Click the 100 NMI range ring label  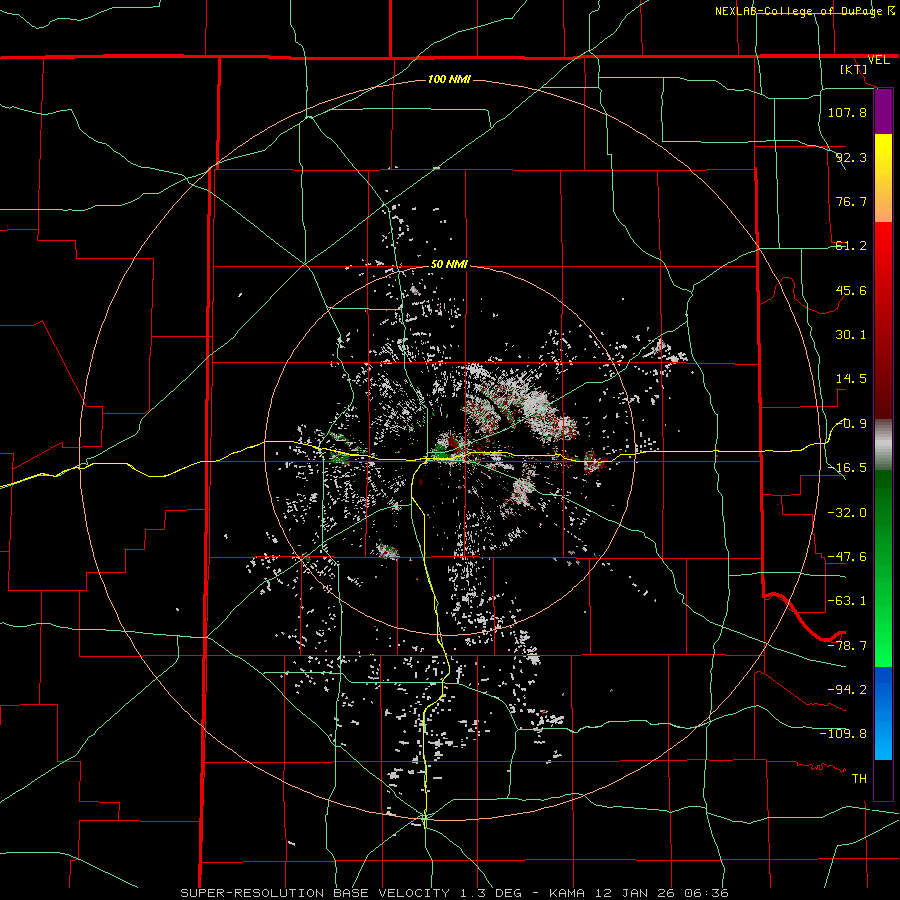point(449,79)
